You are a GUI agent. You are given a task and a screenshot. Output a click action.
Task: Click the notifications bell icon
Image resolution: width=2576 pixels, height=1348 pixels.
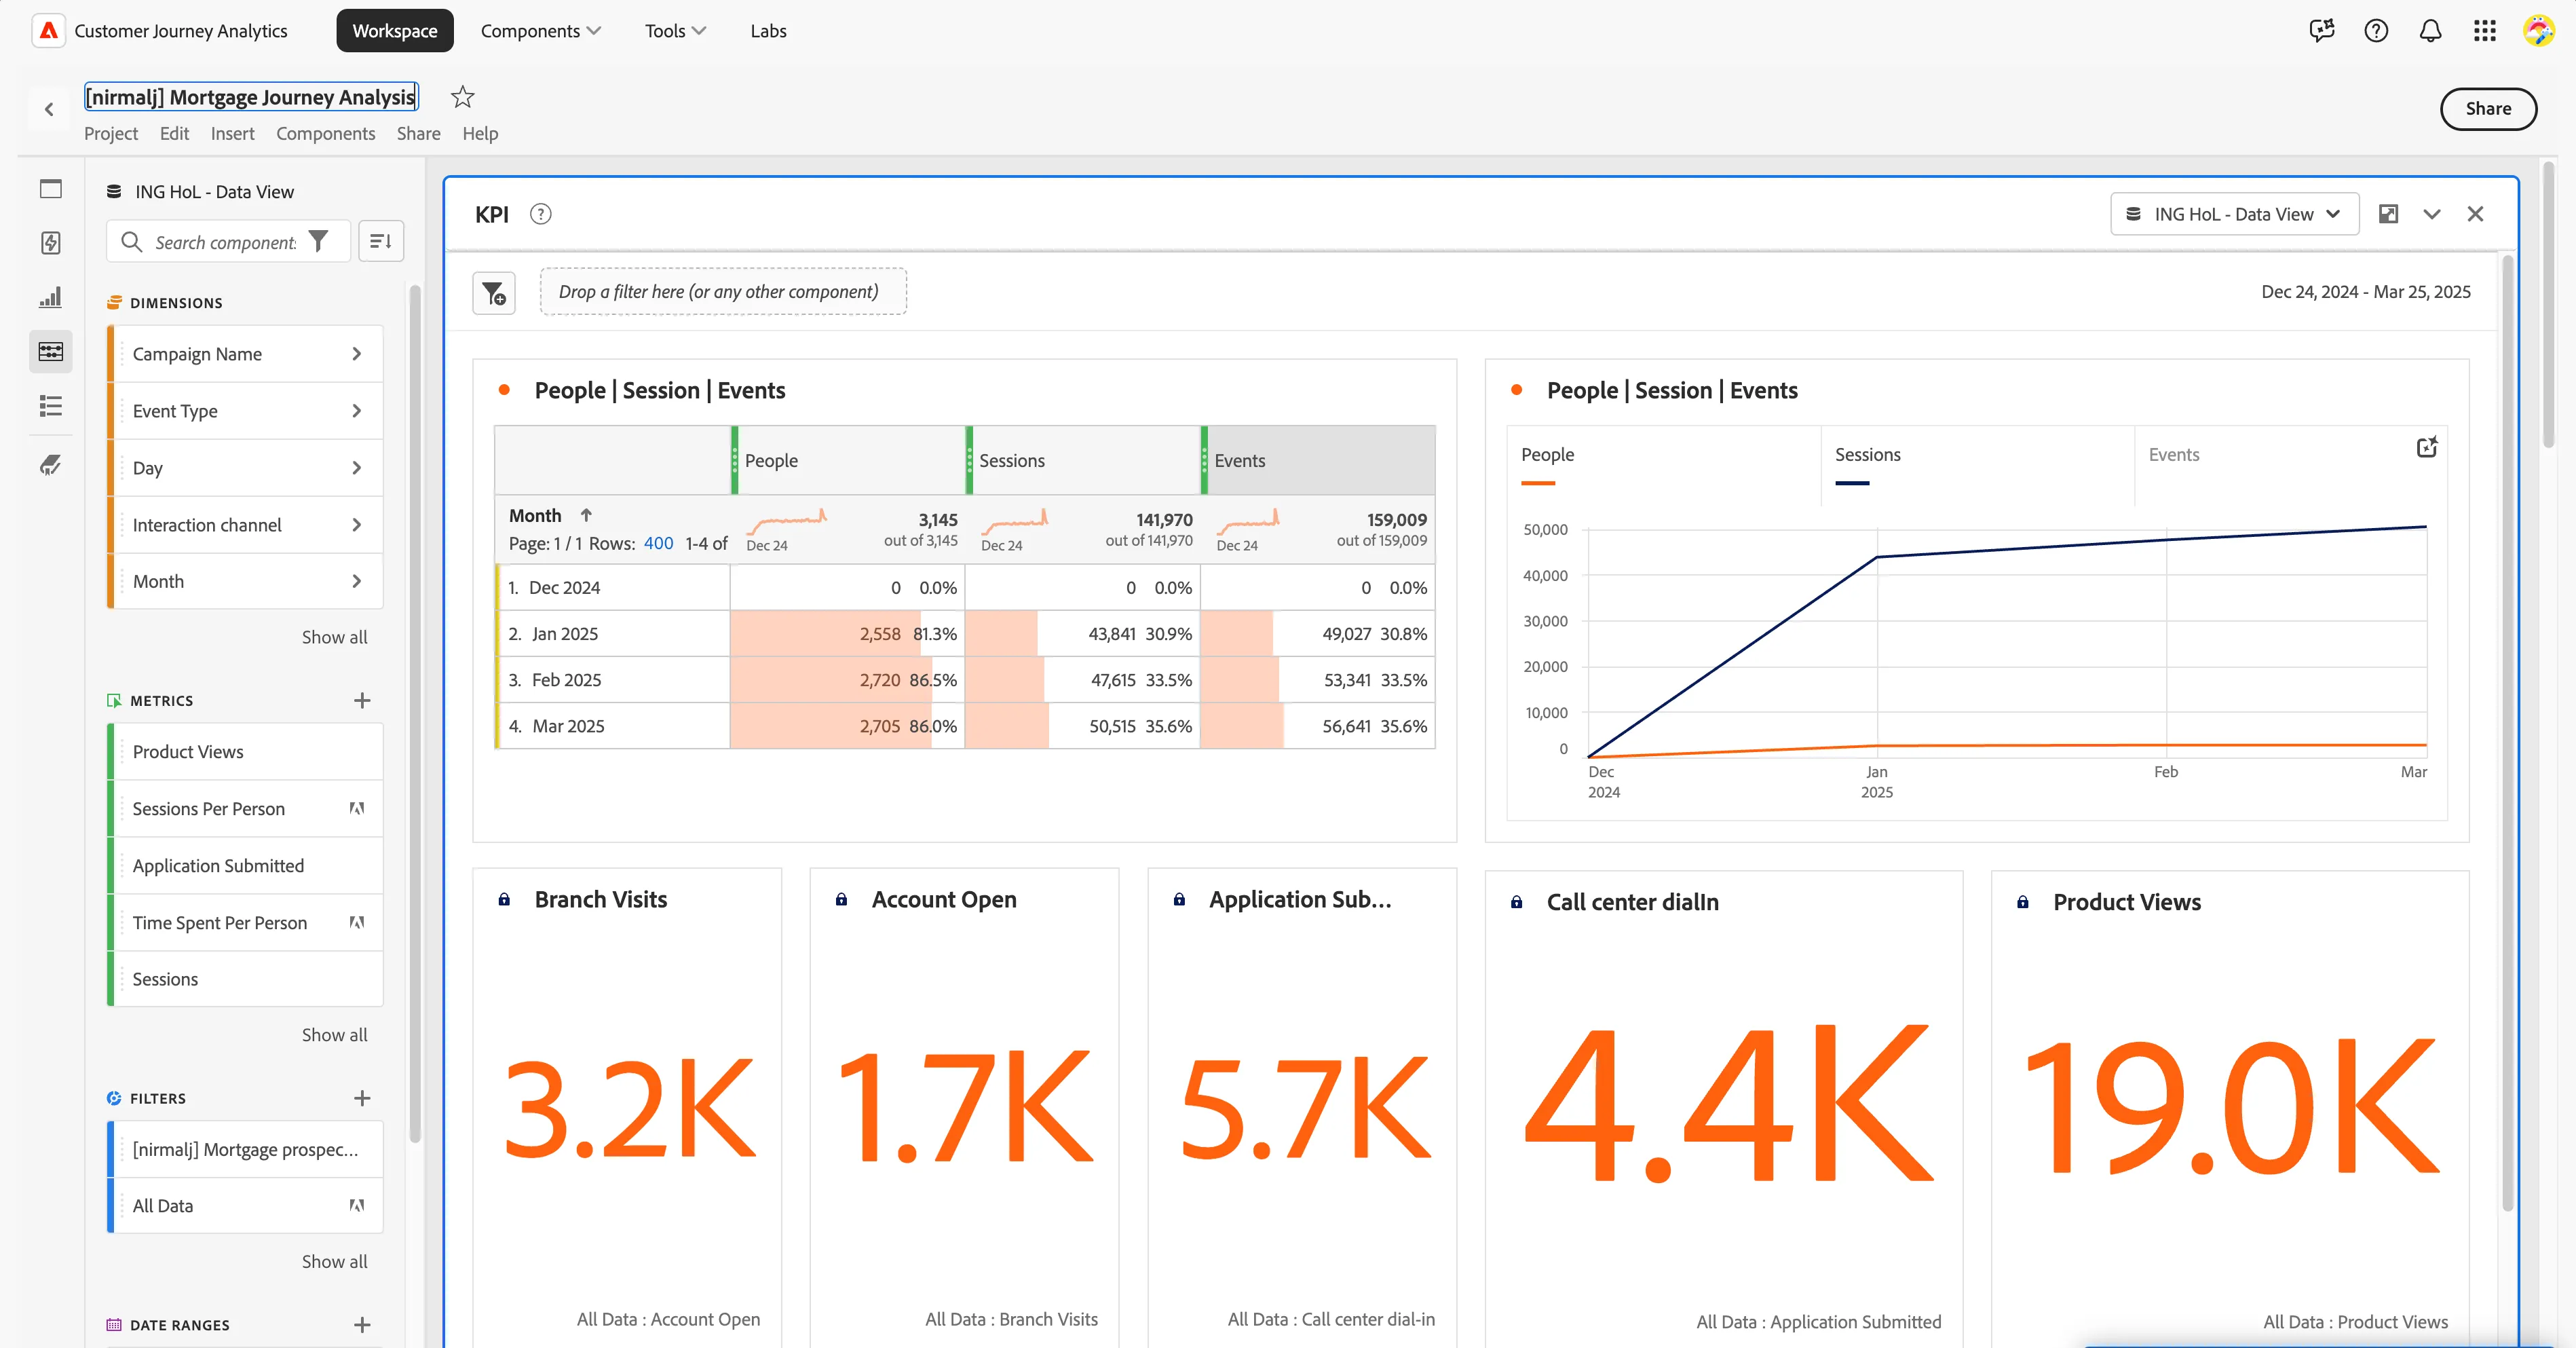click(2430, 31)
